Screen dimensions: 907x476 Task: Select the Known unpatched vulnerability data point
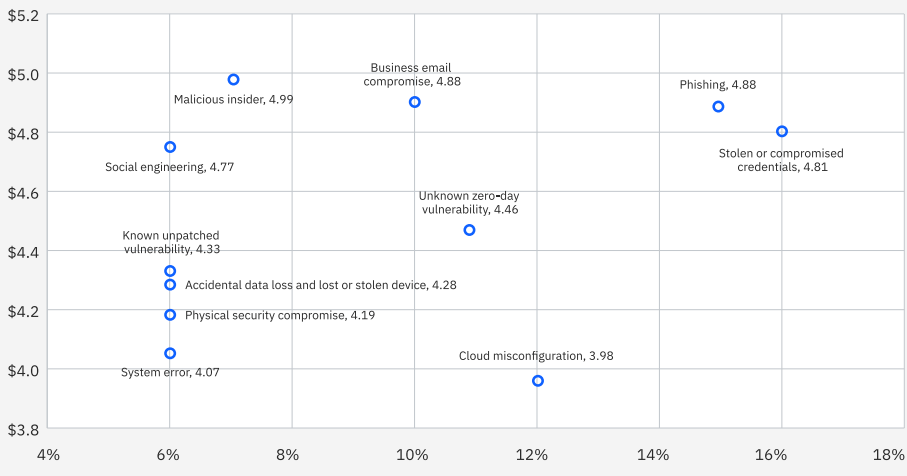point(170,271)
